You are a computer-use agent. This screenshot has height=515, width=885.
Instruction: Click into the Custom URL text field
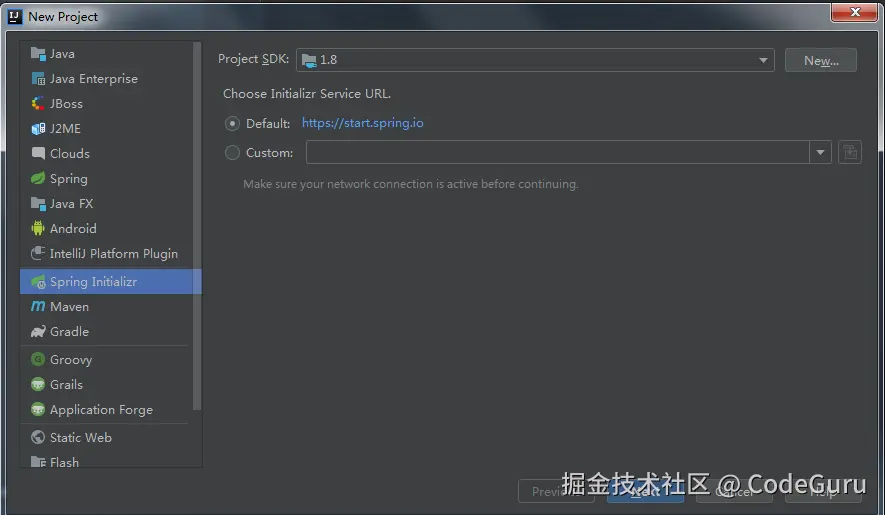click(558, 152)
